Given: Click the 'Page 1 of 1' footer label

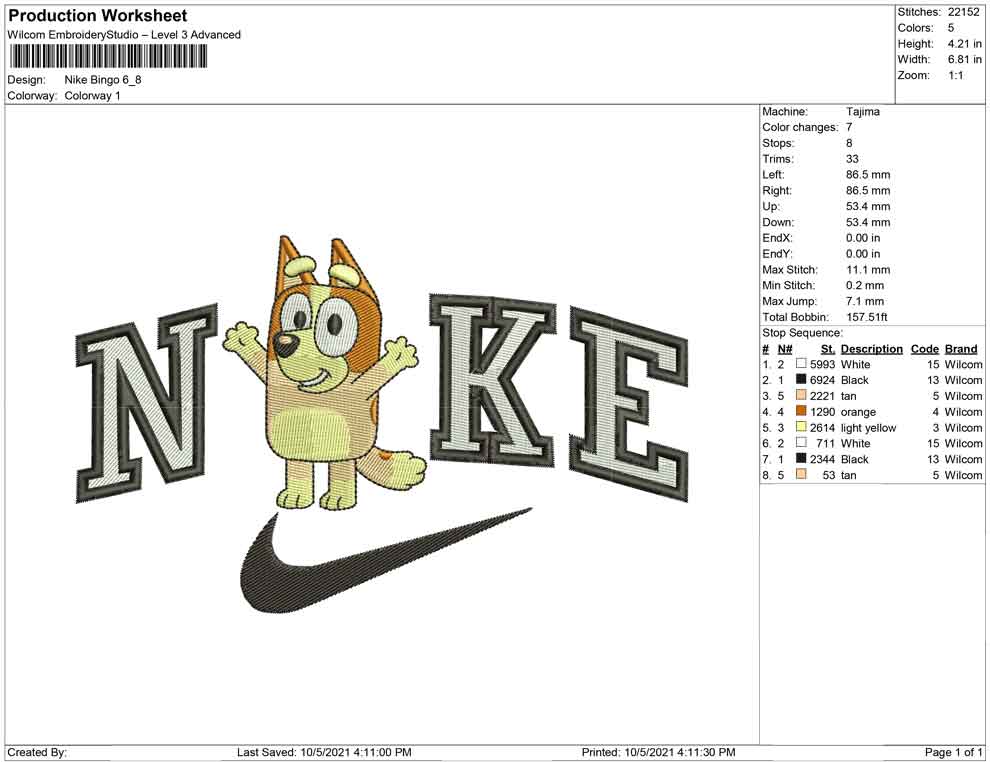Looking at the screenshot, I should coord(953,752).
